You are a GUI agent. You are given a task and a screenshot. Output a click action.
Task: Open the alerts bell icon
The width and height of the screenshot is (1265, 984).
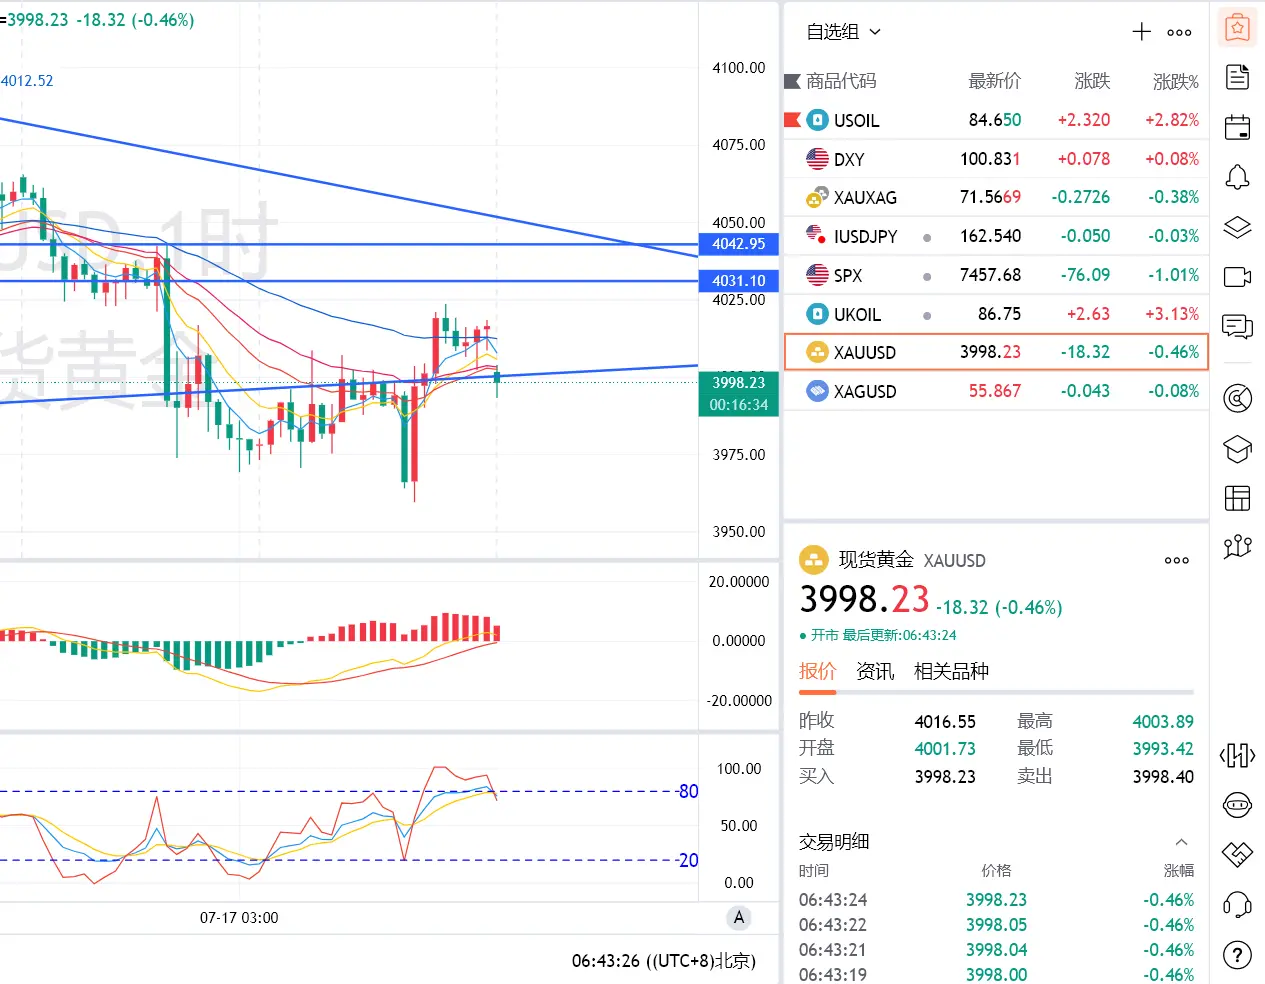(1237, 177)
